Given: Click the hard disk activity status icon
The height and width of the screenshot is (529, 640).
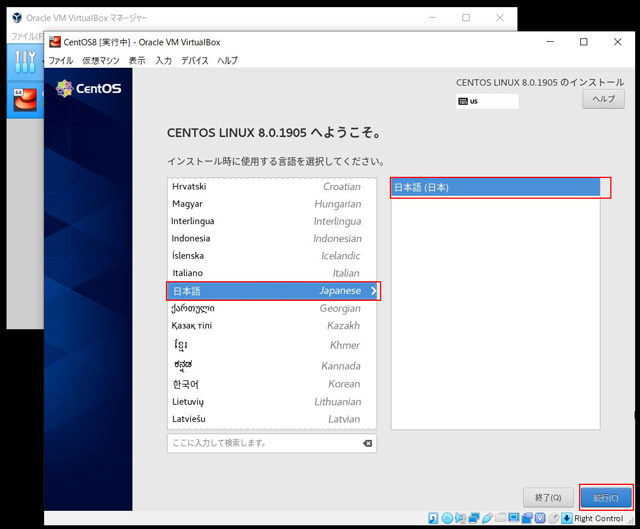Looking at the screenshot, I should (433, 518).
